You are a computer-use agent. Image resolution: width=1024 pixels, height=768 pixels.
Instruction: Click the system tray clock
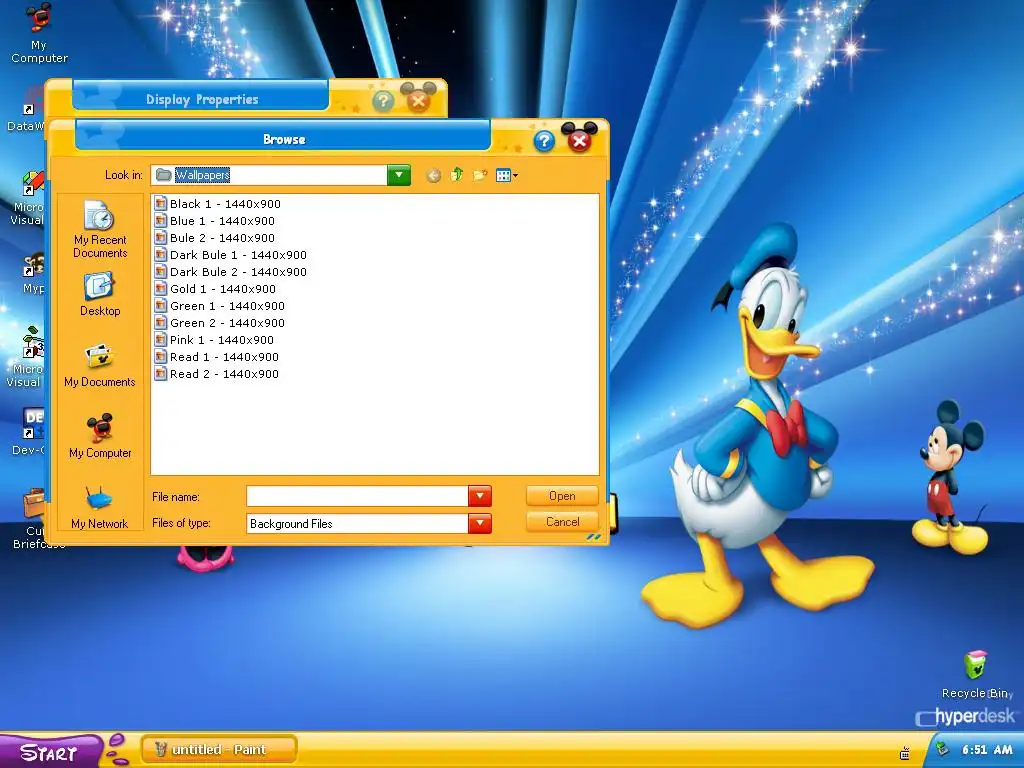pos(987,750)
